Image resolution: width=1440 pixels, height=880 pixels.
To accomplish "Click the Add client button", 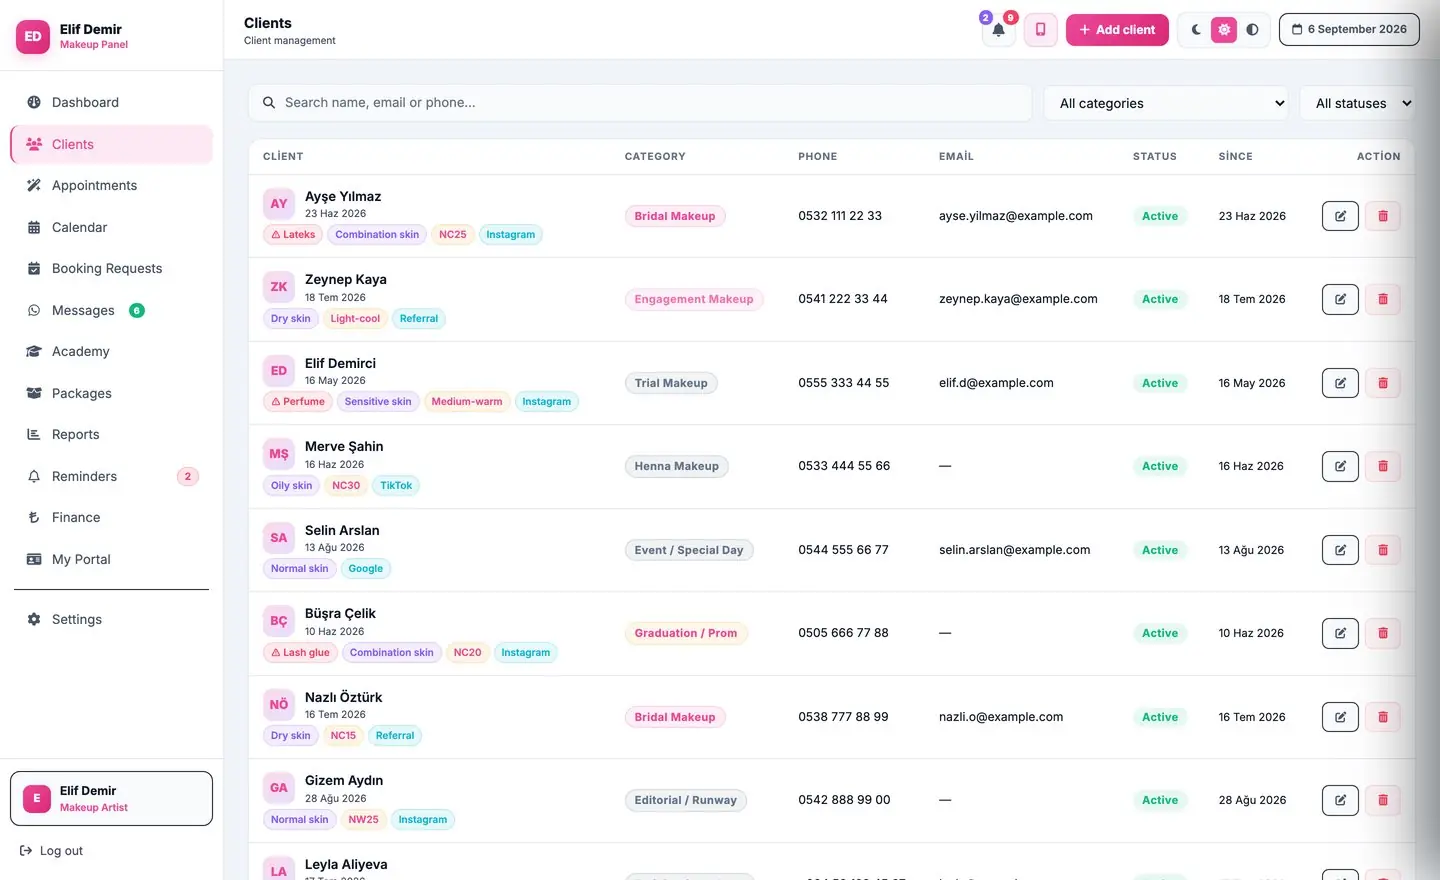I will tap(1117, 30).
